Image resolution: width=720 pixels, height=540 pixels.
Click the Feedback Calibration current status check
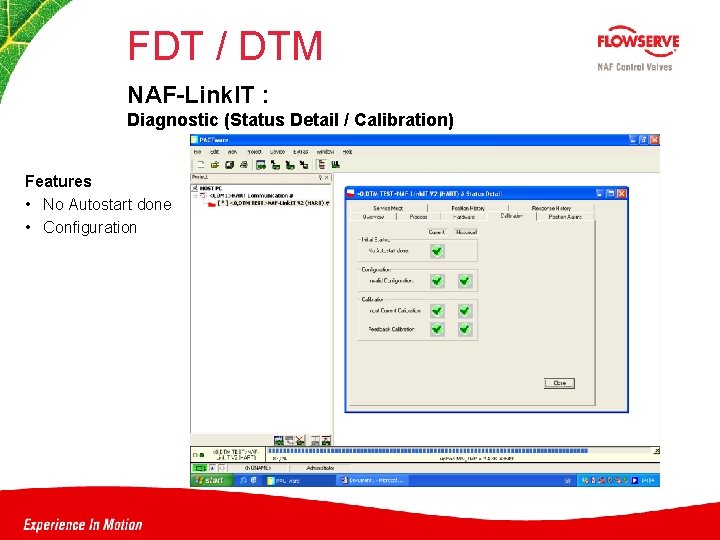(x=437, y=329)
